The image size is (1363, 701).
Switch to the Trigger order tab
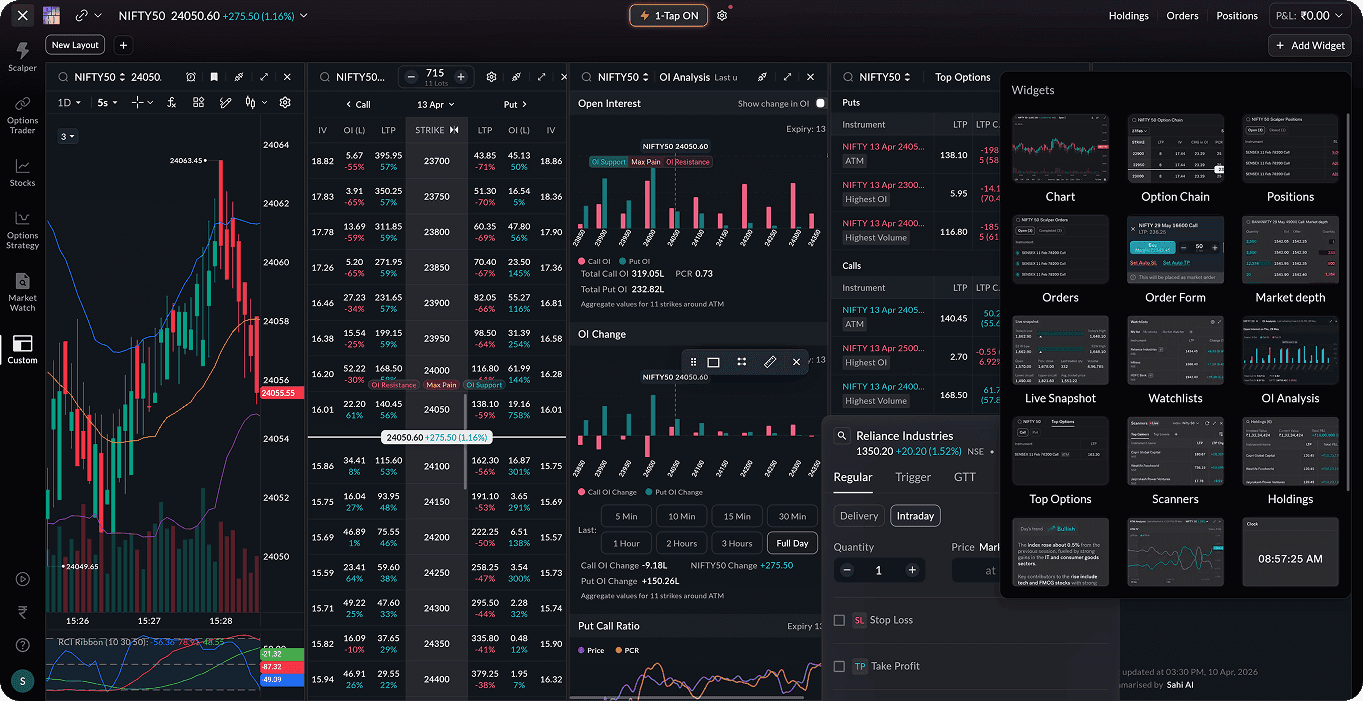coord(912,477)
